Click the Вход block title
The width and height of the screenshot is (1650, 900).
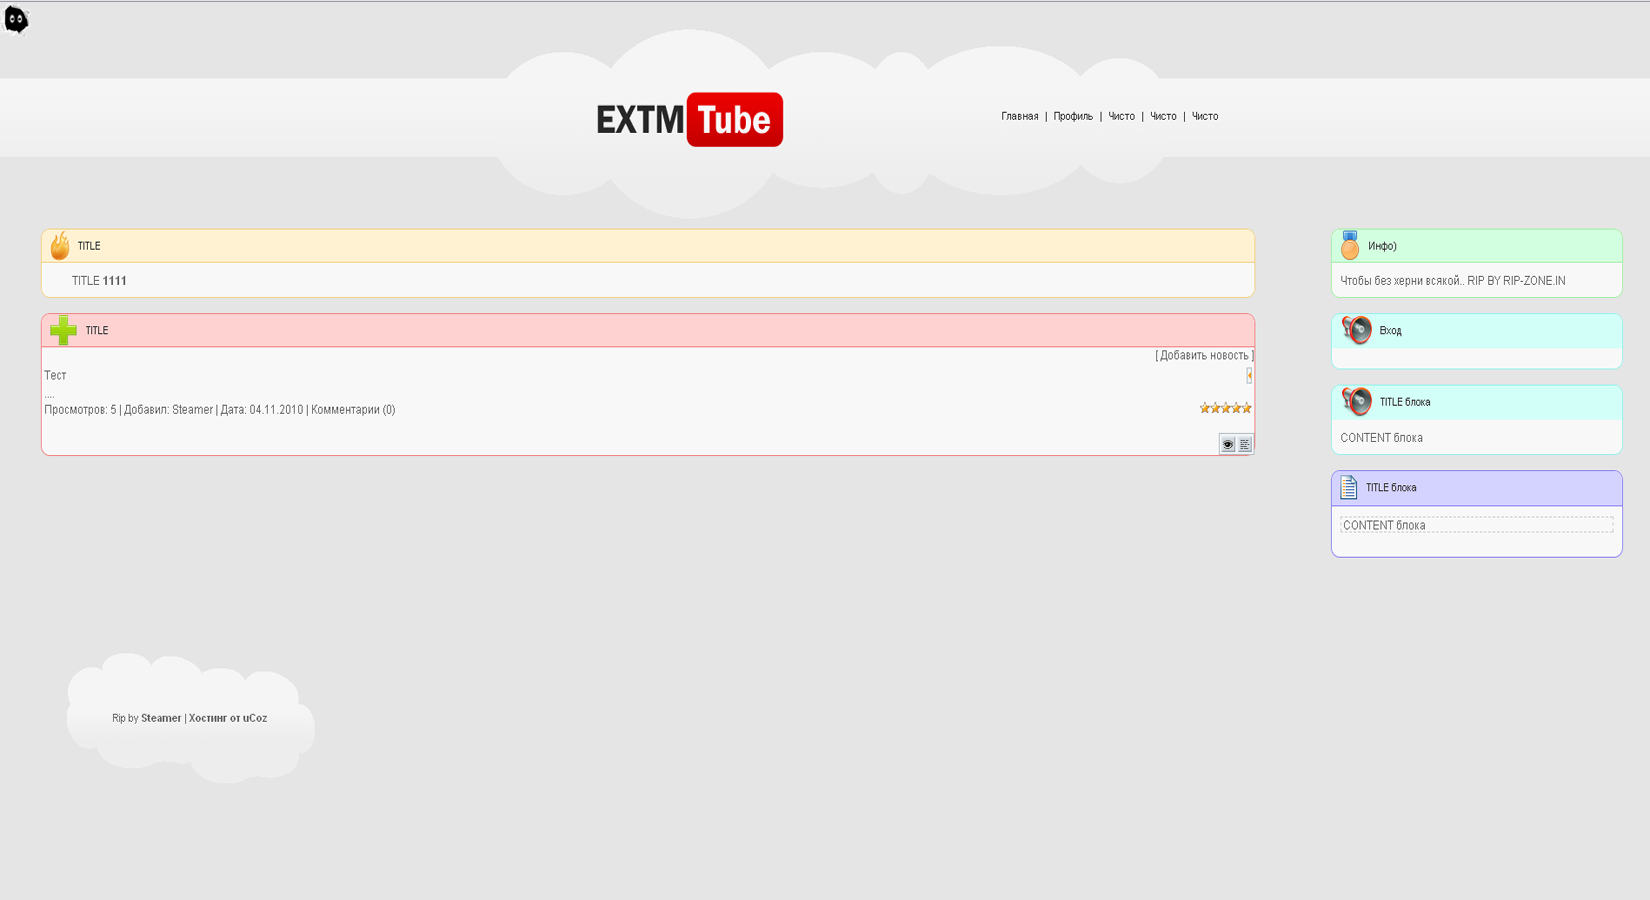1390,330
